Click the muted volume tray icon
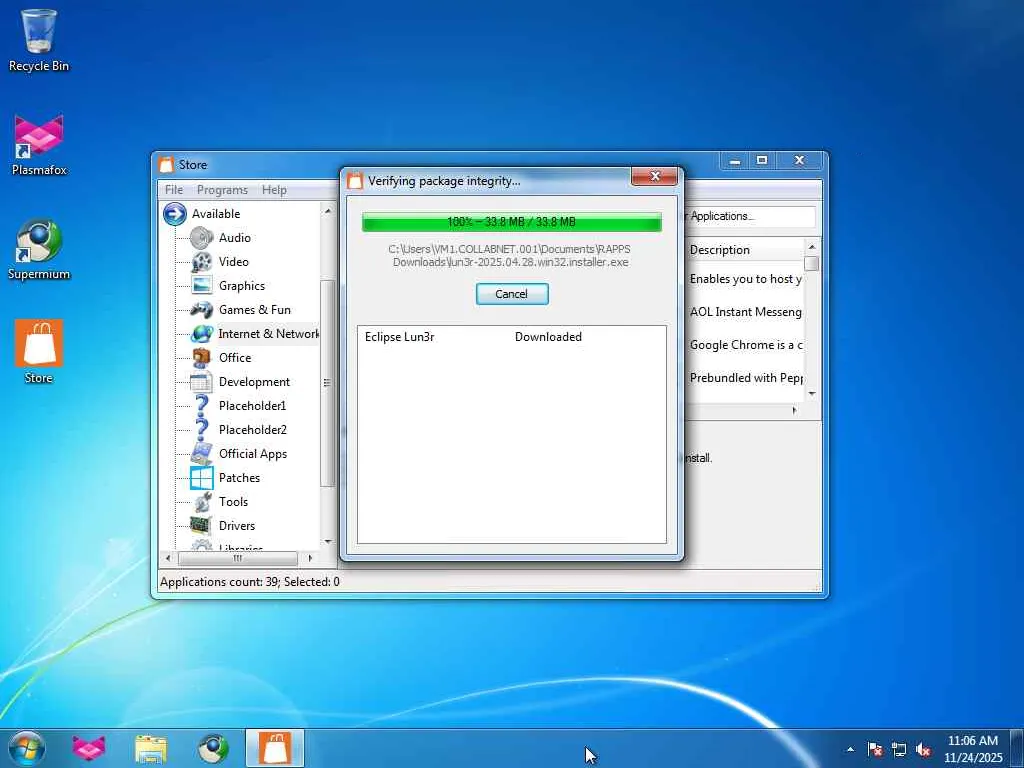Image resolution: width=1024 pixels, height=768 pixels. pos(923,749)
